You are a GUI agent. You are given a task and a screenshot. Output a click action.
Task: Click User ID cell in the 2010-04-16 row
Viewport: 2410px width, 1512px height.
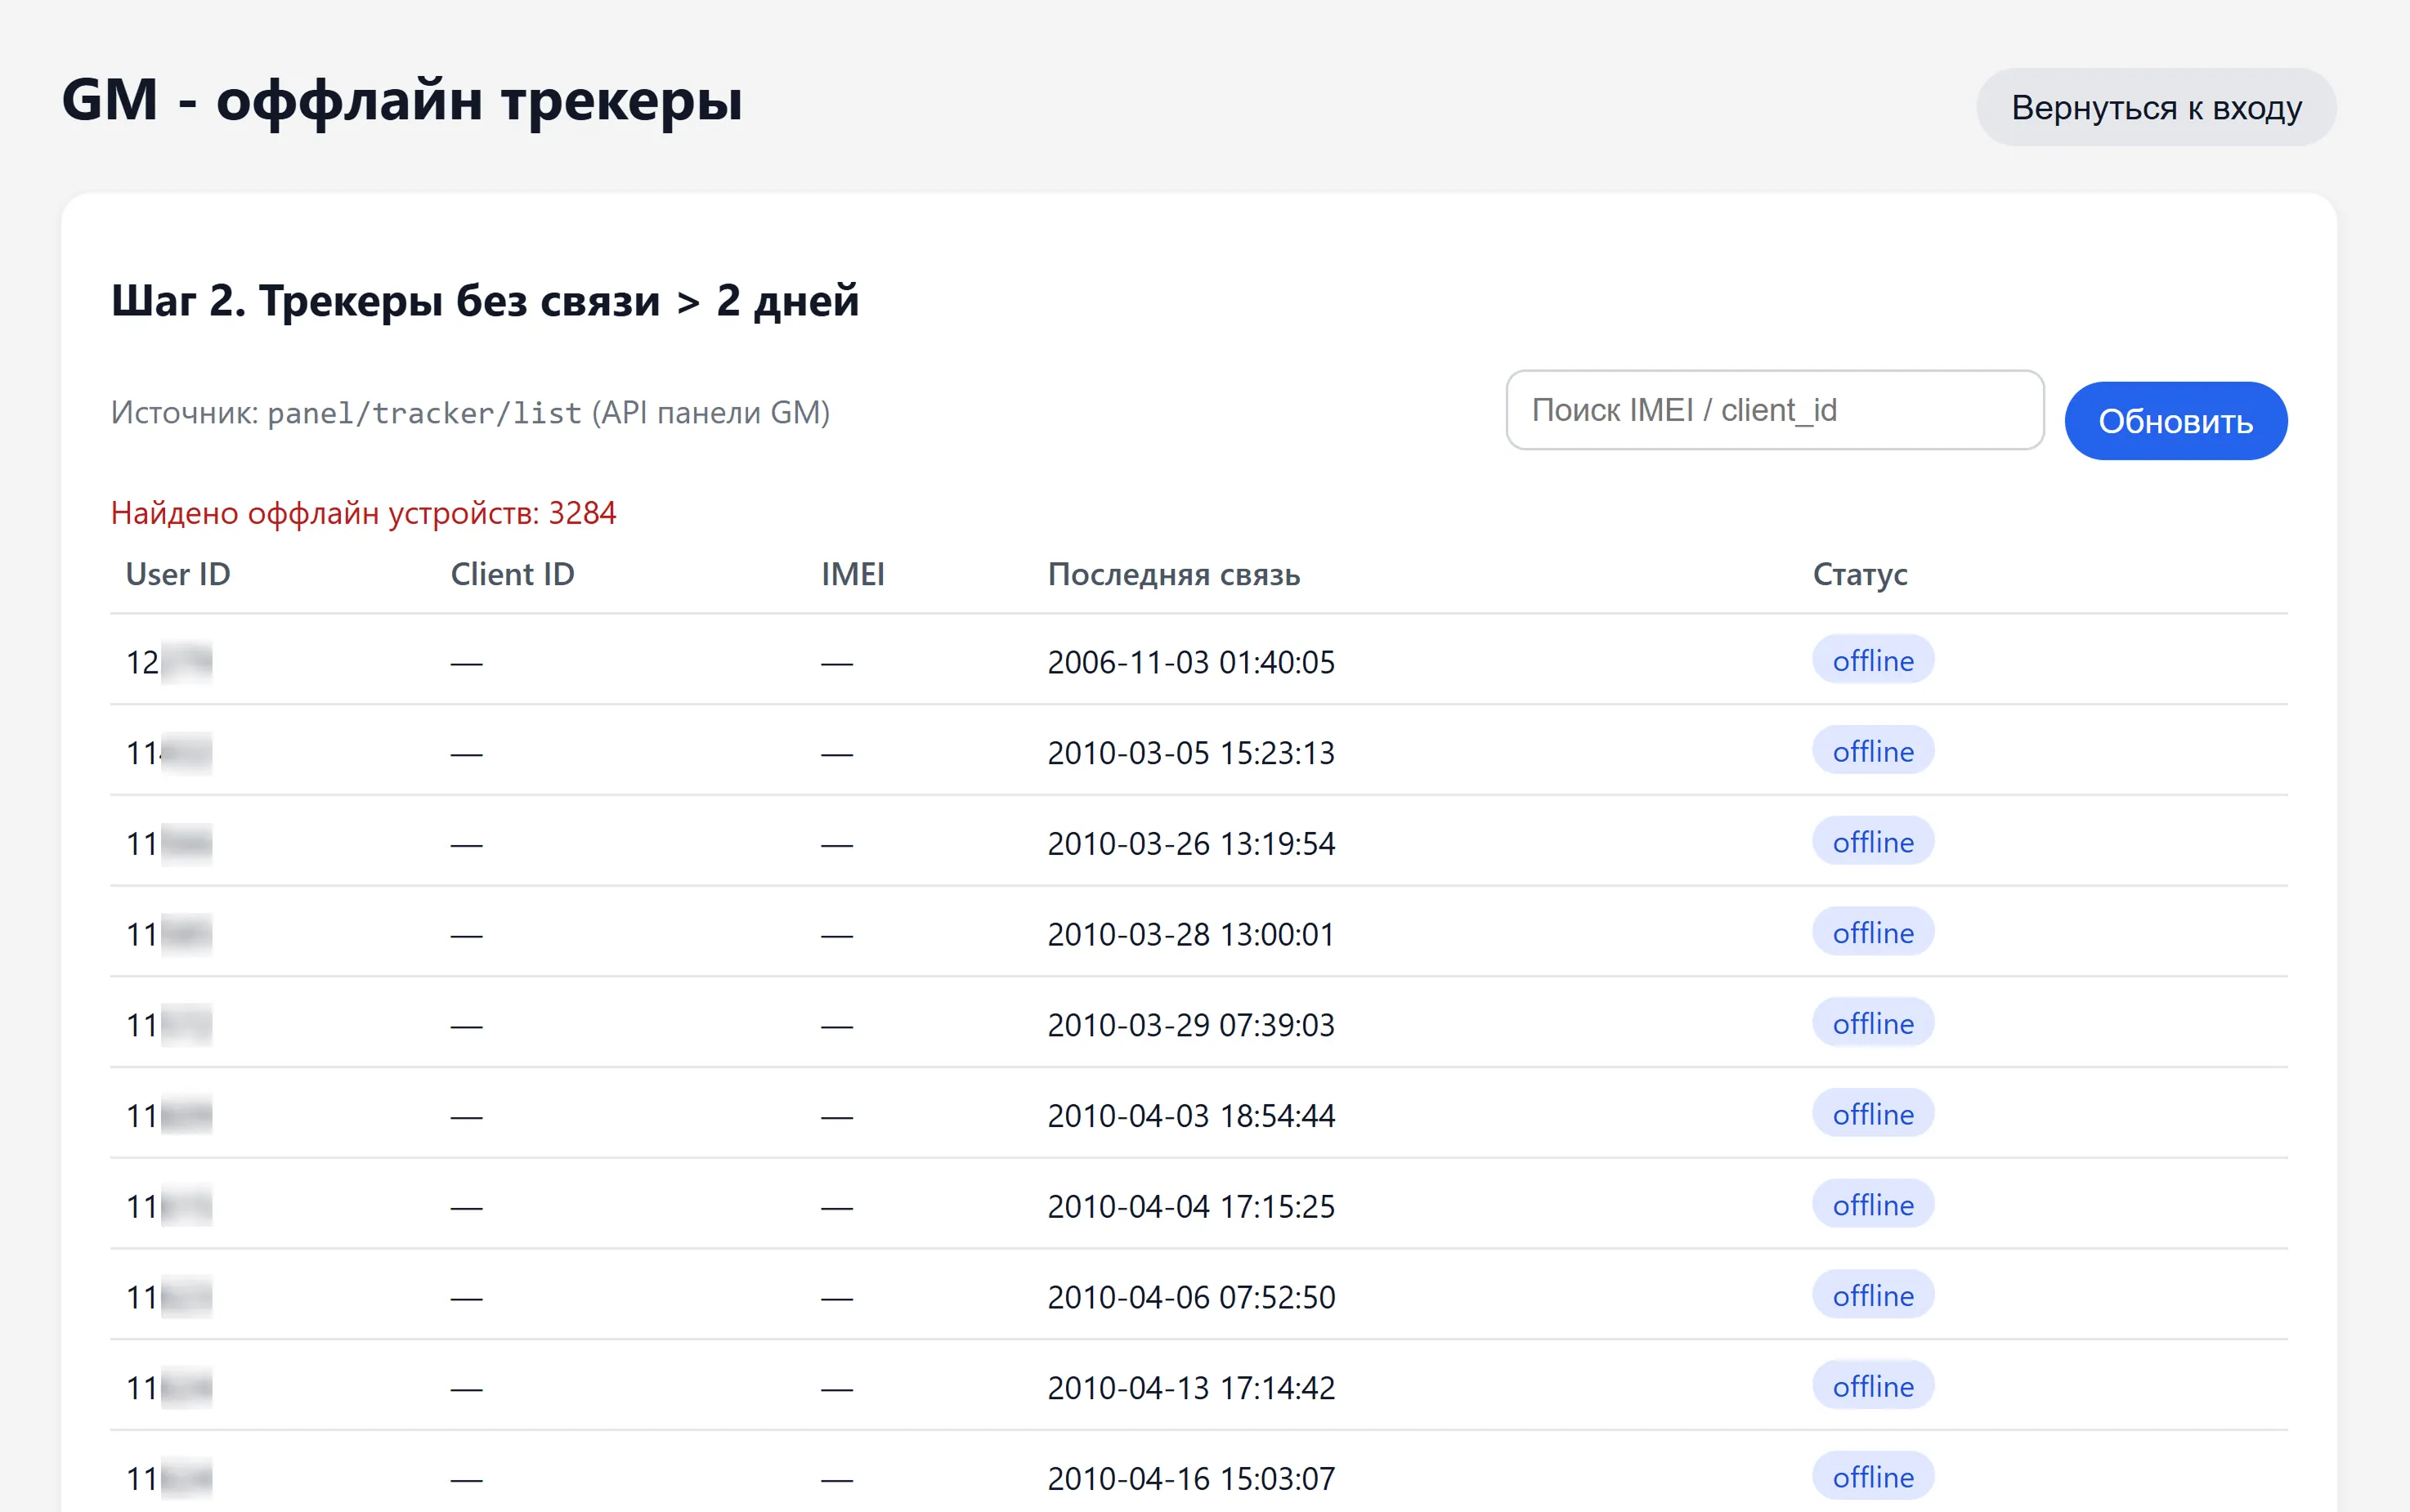[168, 1479]
